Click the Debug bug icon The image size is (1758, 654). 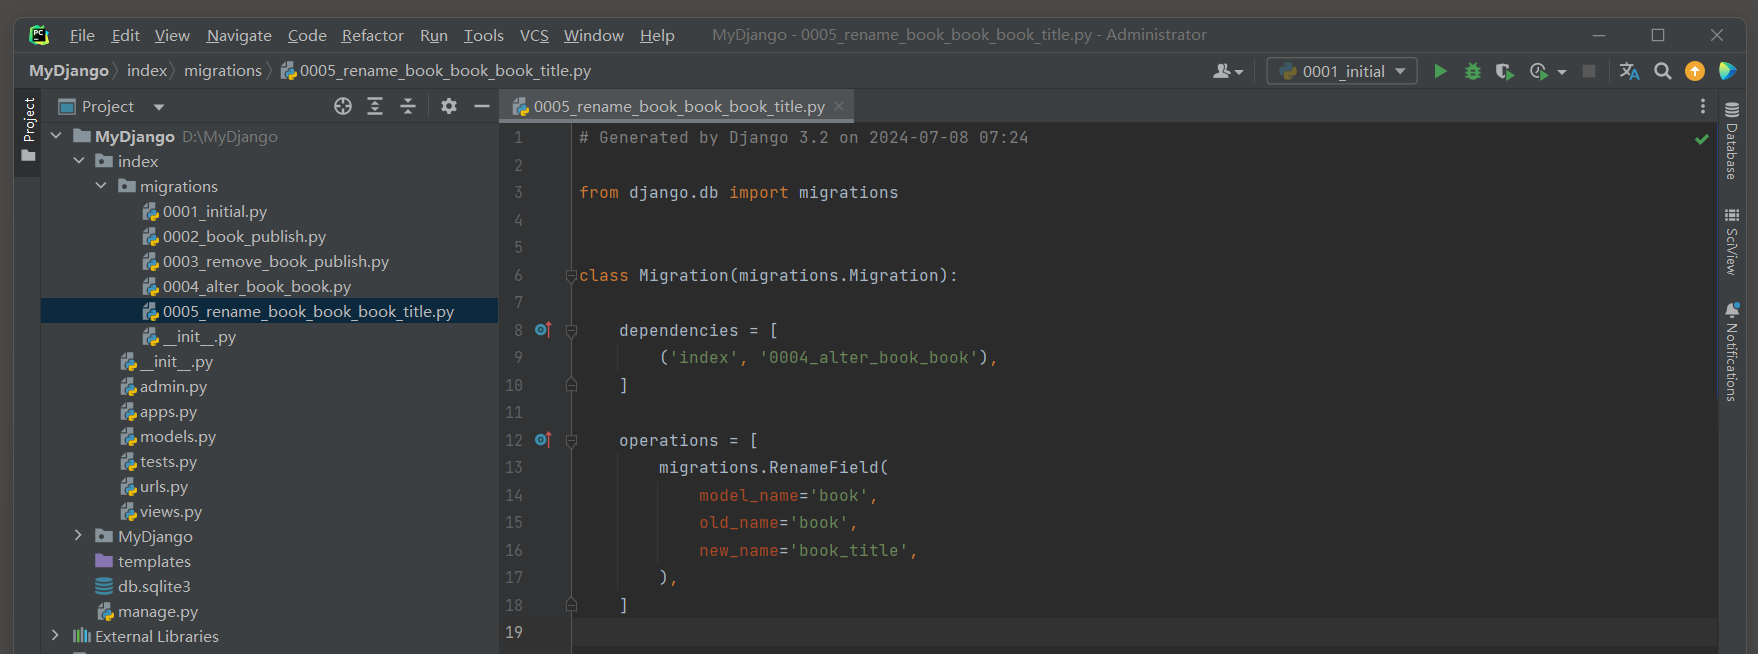click(1472, 71)
